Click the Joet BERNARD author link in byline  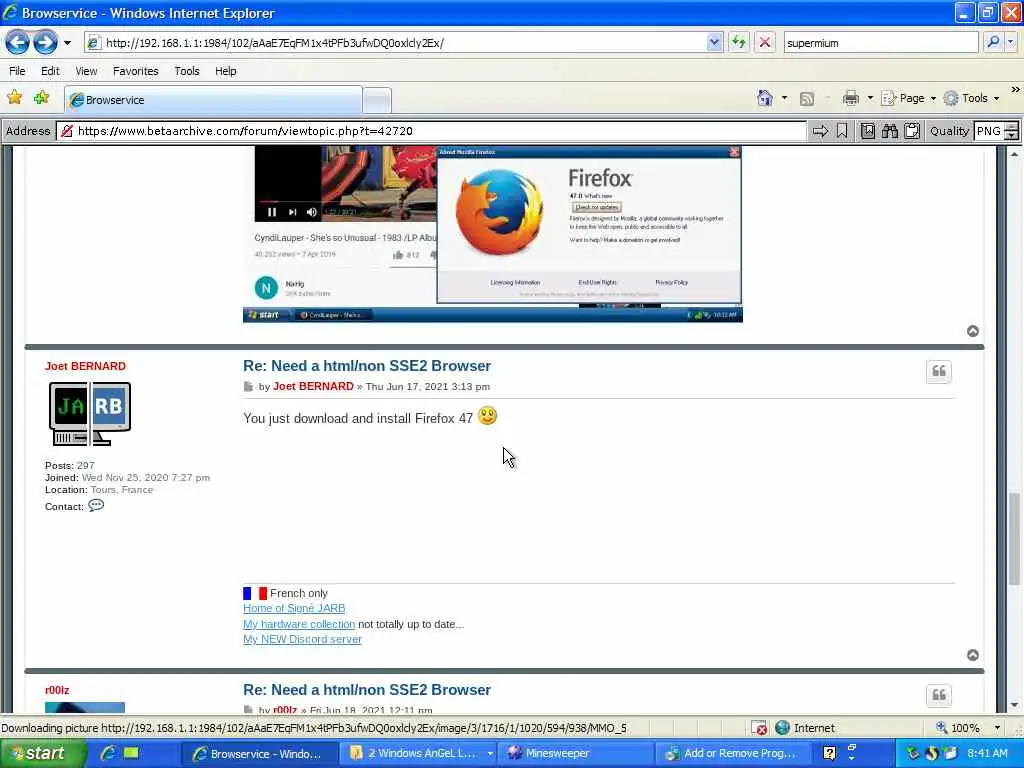point(313,387)
